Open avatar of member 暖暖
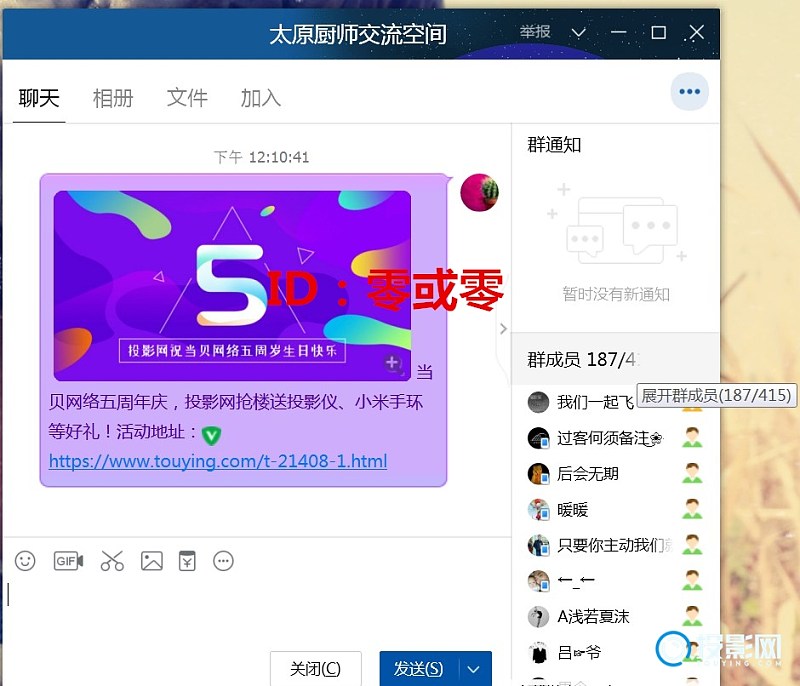800x686 pixels. [x=538, y=510]
